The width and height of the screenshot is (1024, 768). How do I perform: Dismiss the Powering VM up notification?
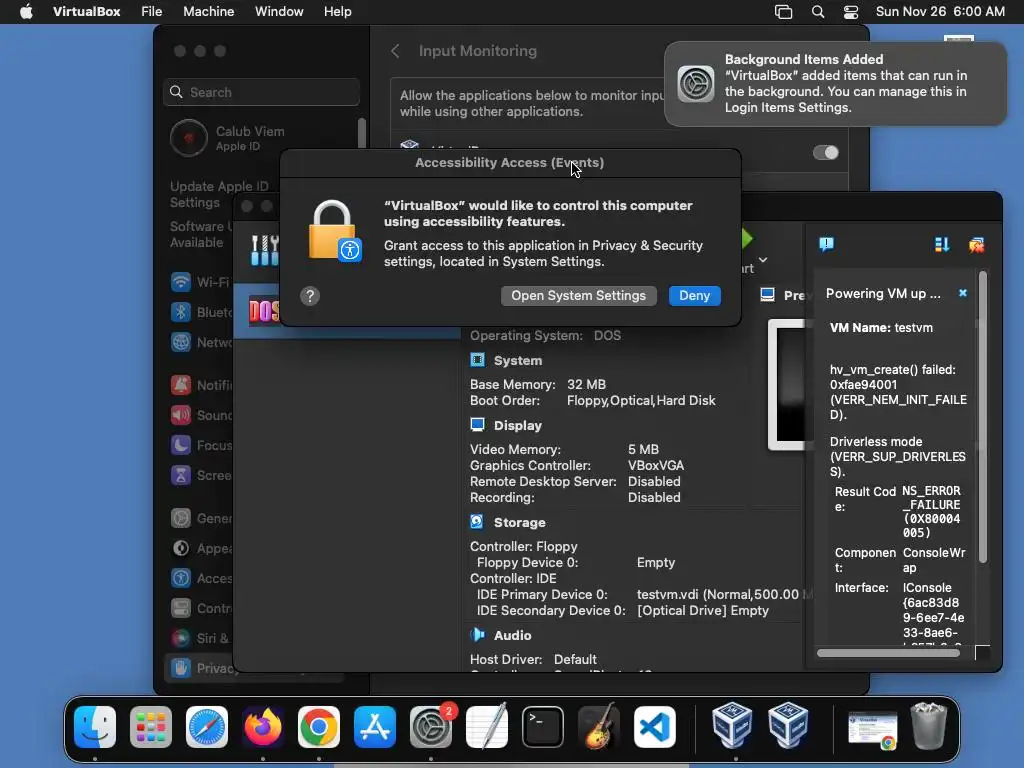coord(963,293)
